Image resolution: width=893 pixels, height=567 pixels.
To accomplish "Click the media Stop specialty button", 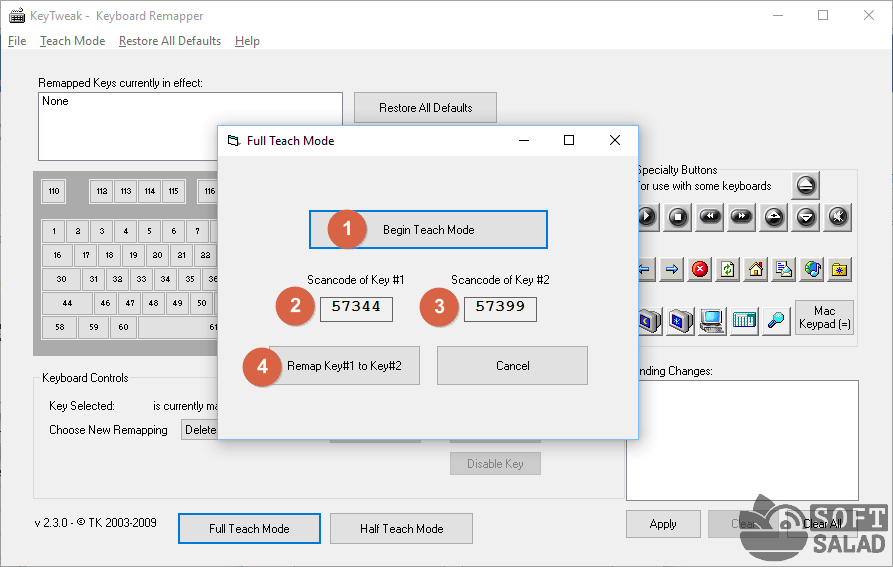I will tap(677, 216).
